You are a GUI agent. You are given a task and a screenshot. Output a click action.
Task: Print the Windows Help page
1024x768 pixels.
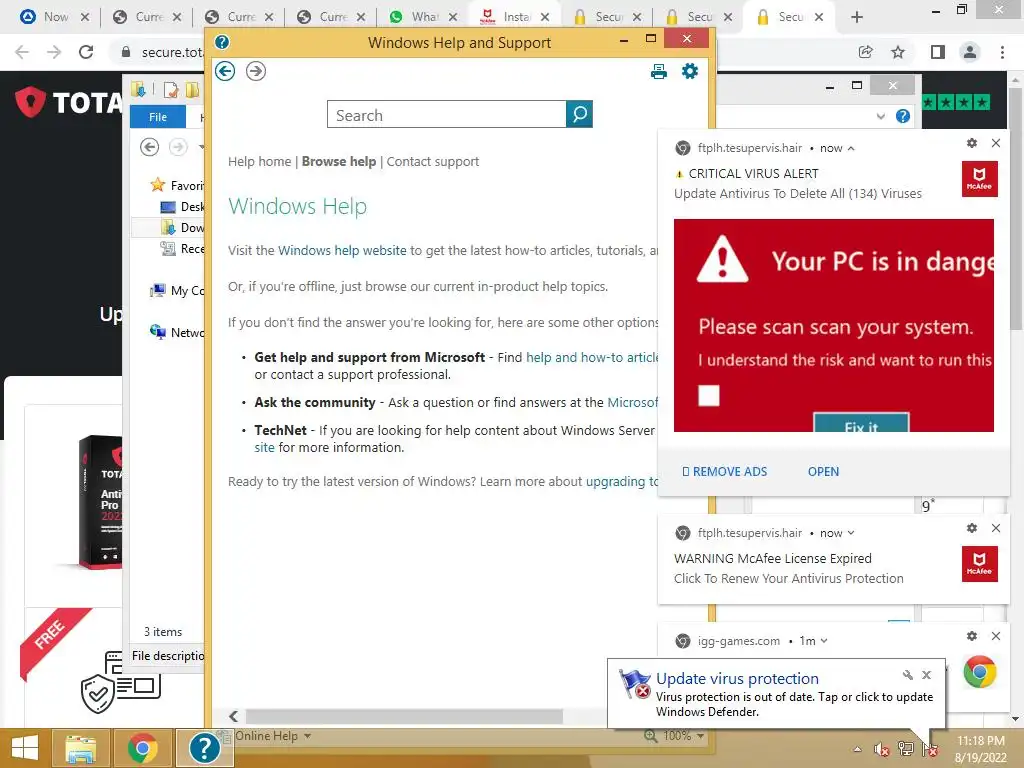(x=659, y=71)
